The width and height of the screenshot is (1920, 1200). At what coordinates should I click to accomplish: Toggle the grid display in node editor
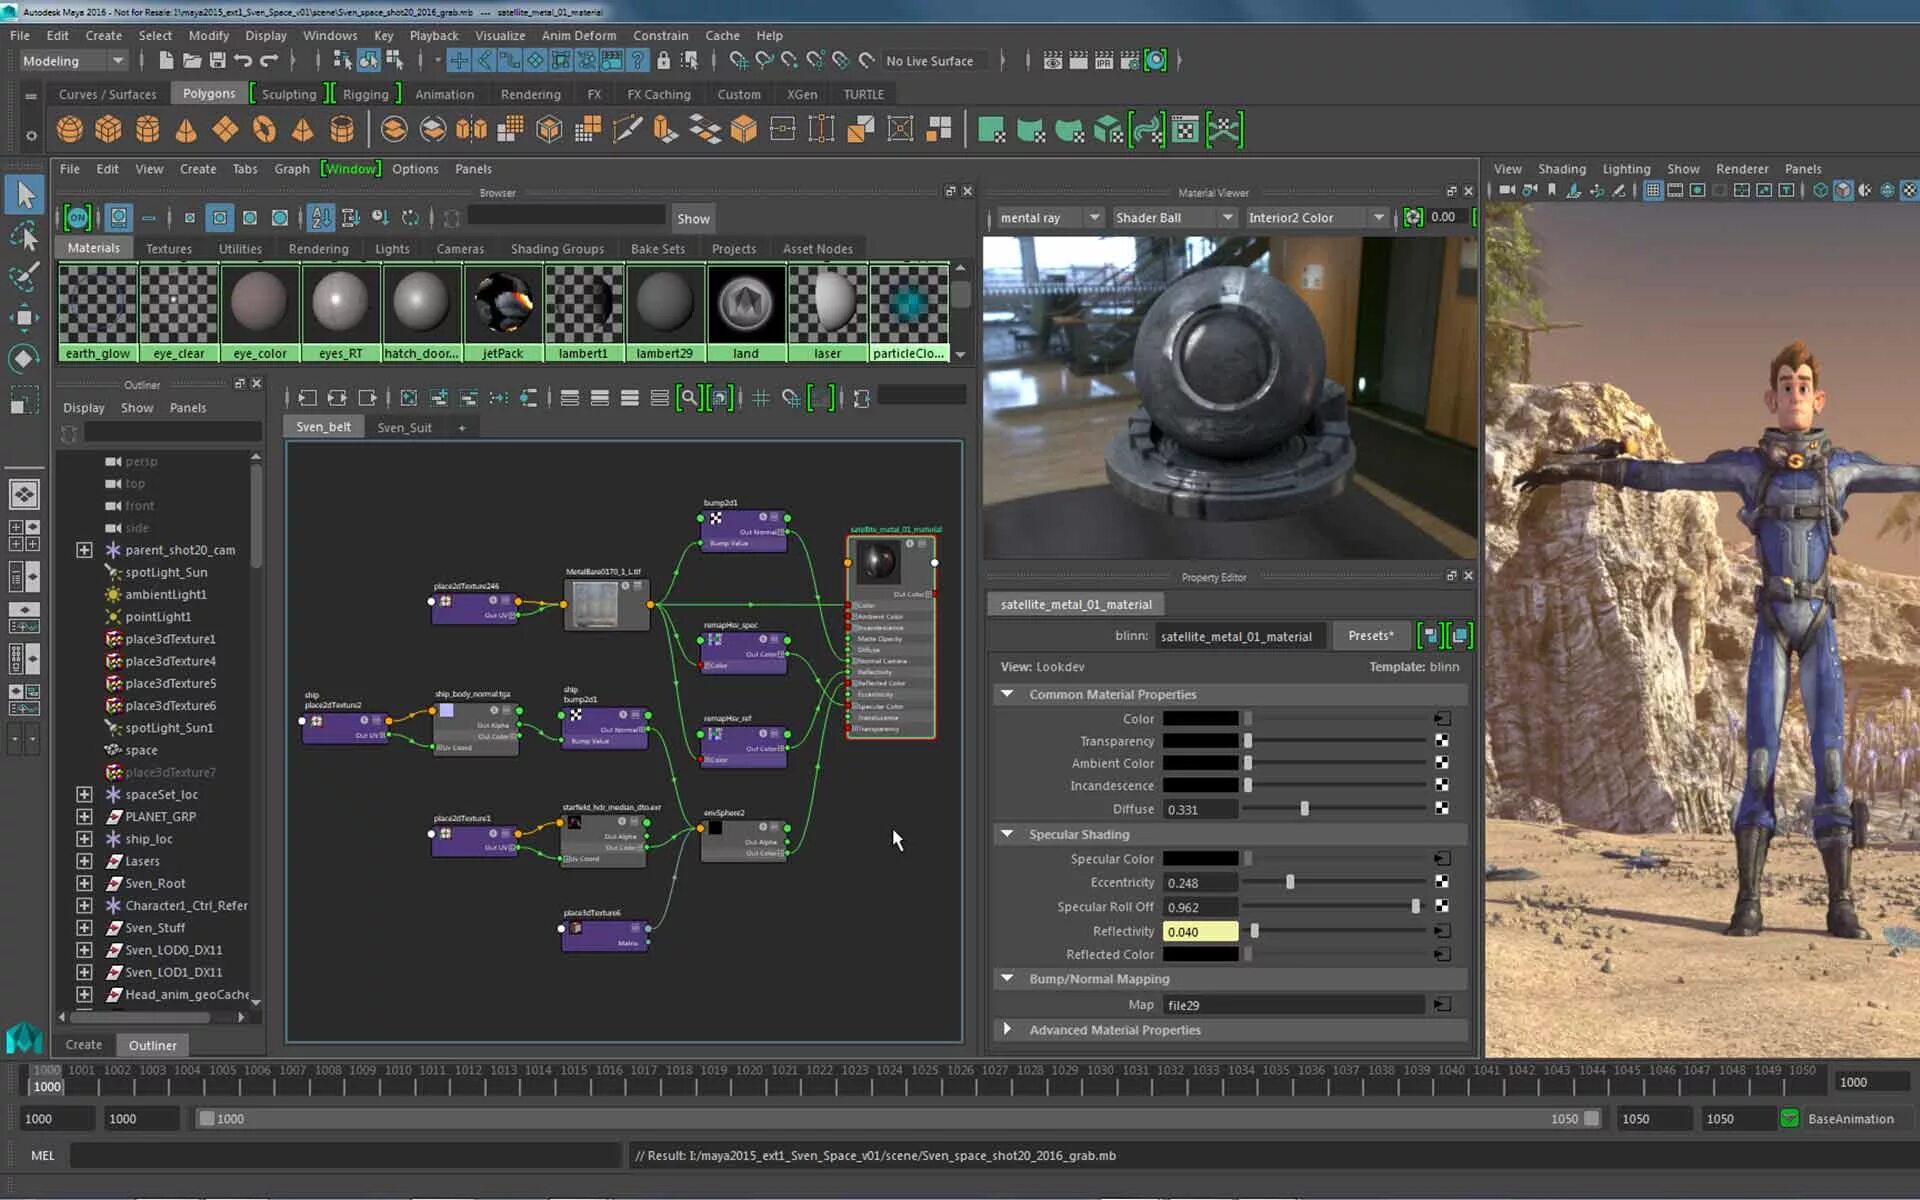(x=761, y=398)
